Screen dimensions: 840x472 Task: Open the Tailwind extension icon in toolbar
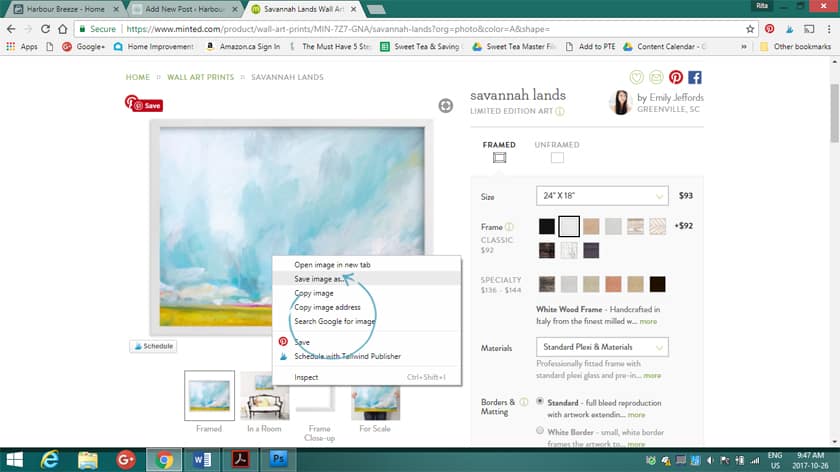pos(789,29)
